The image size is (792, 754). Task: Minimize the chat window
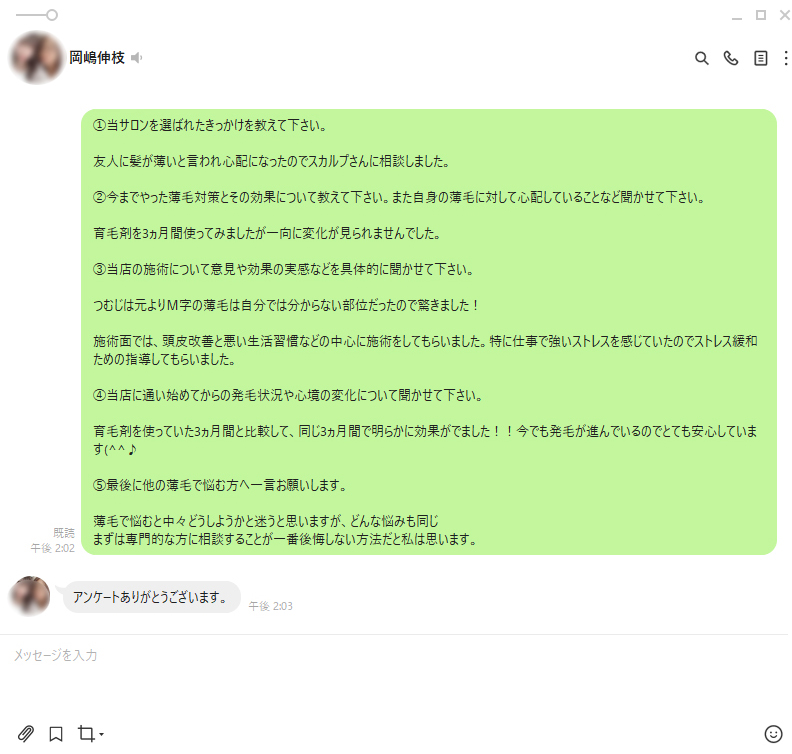point(737,17)
